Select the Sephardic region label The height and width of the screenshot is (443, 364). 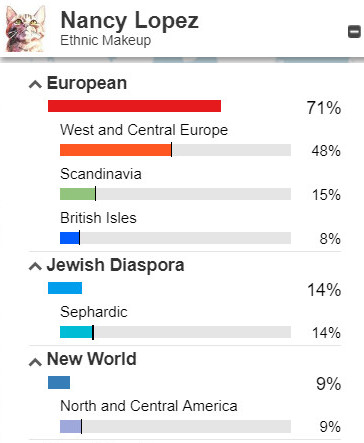pyautogui.click(x=94, y=312)
